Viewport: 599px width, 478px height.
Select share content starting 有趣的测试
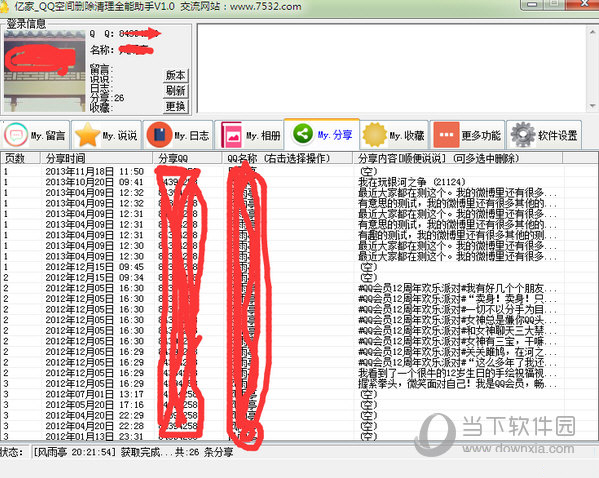[x=457, y=235]
